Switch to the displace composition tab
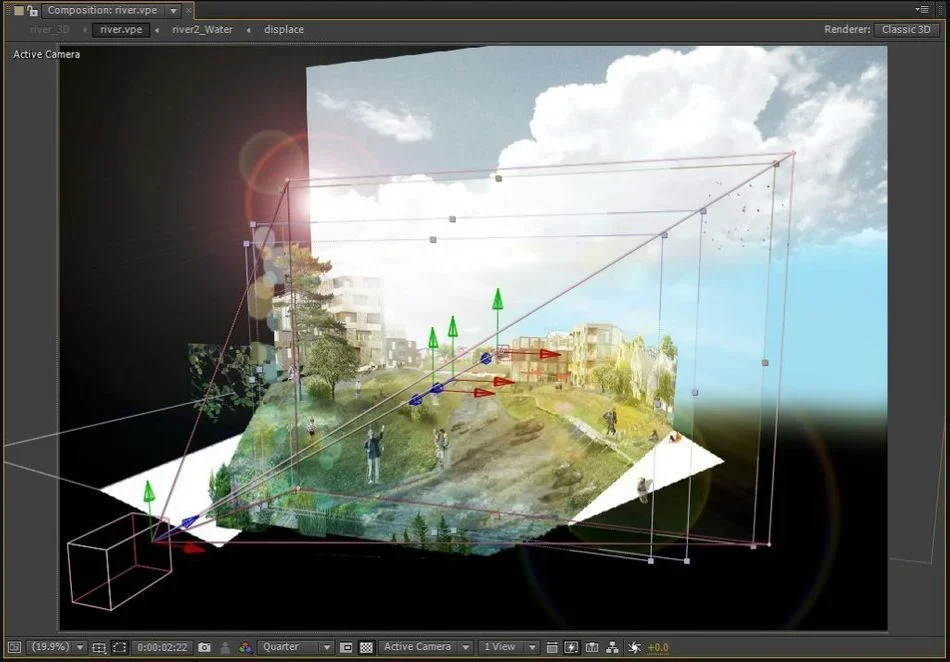950x662 pixels. [x=284, y=30]
